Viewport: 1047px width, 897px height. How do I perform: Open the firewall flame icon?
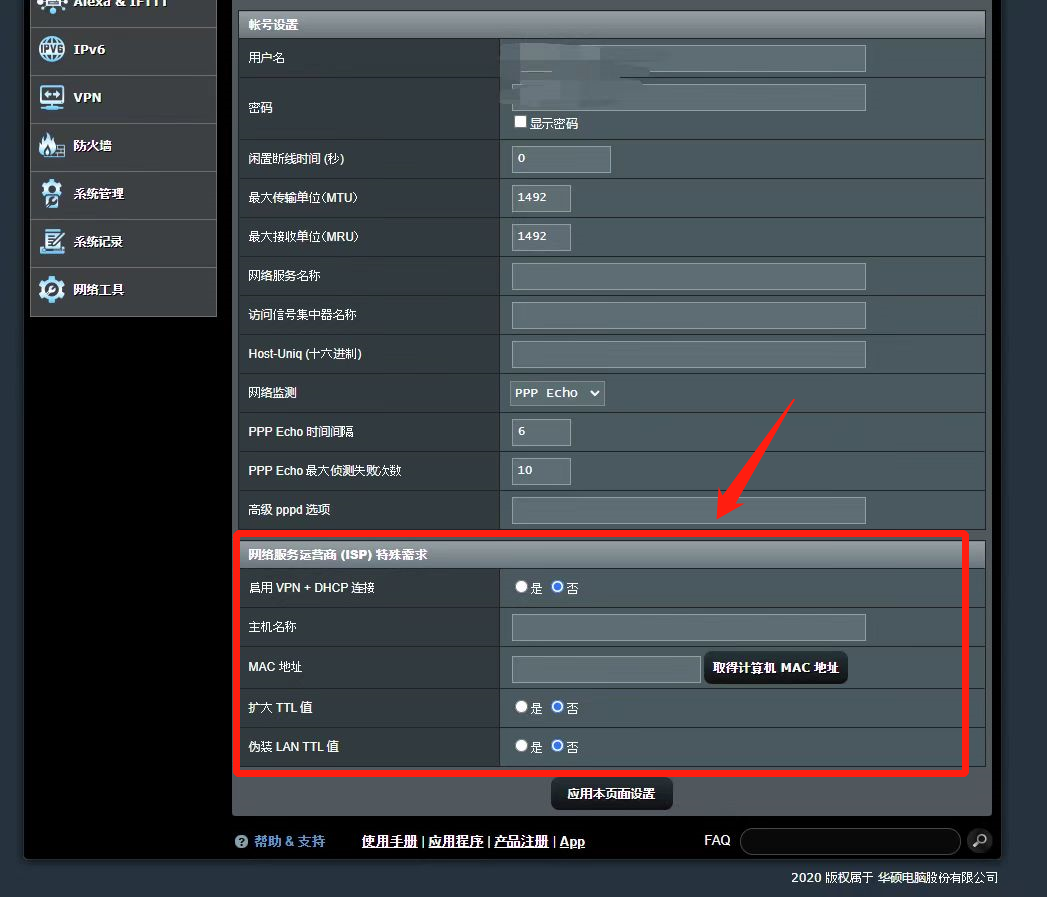pos(51,145)
